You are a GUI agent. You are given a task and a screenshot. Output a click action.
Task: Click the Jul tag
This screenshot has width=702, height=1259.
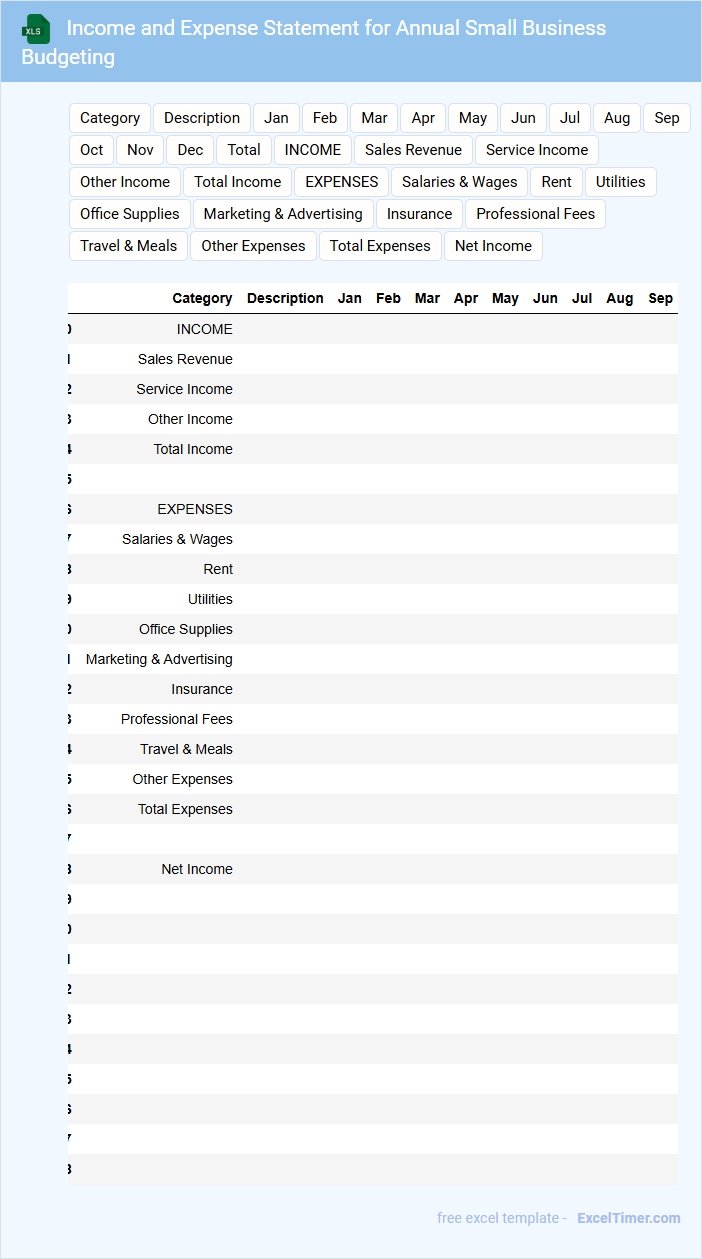click(570, 118)
